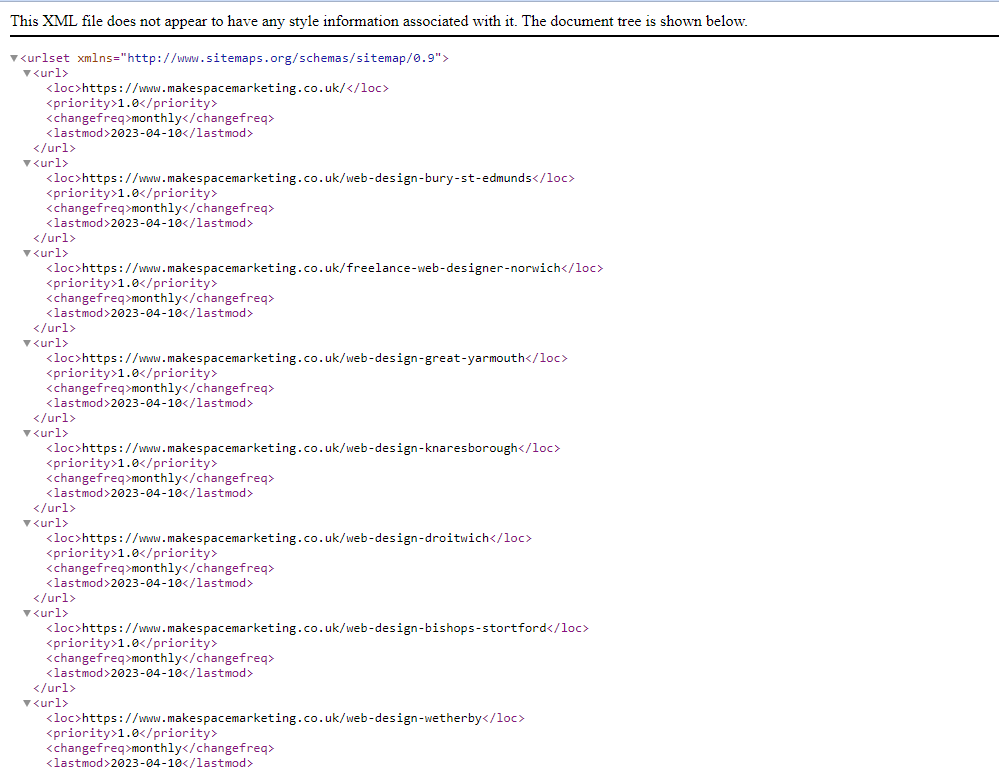This screenshot has height=771, width=999.
Task: Click the web-design-bury-st-edmunds loc URL
Action: click(307, 178)
